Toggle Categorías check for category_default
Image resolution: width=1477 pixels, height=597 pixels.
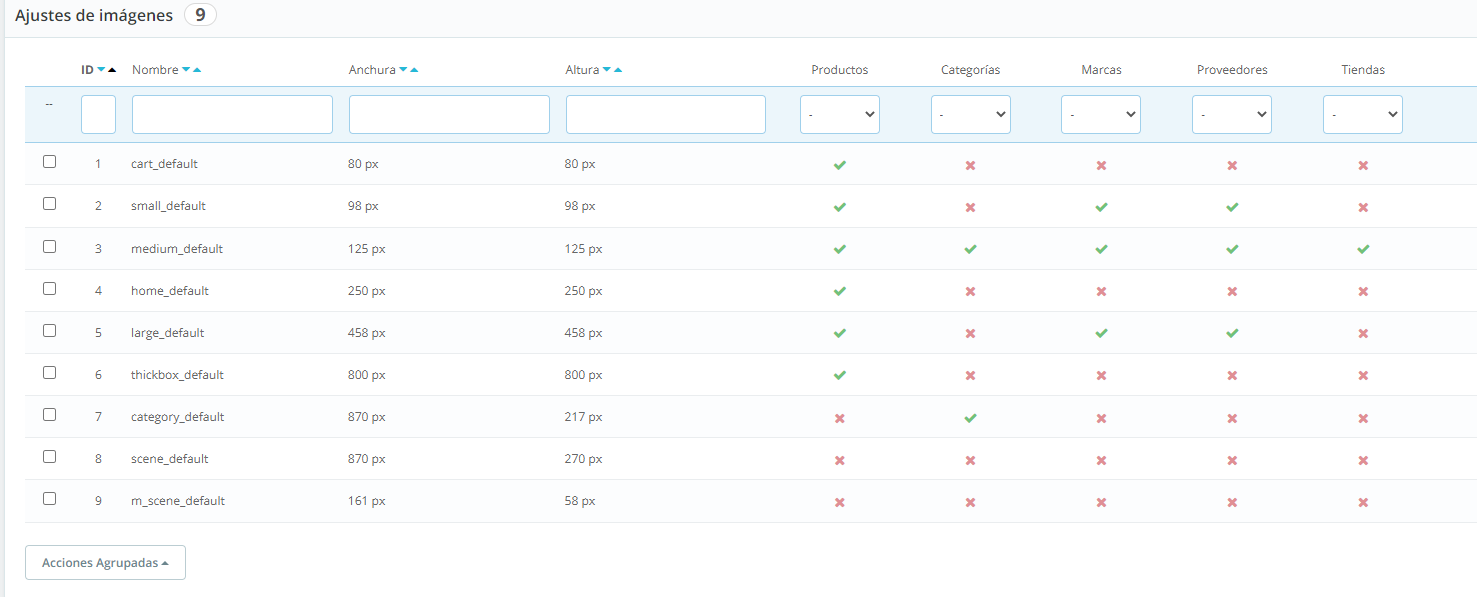(x=970, y=418)
